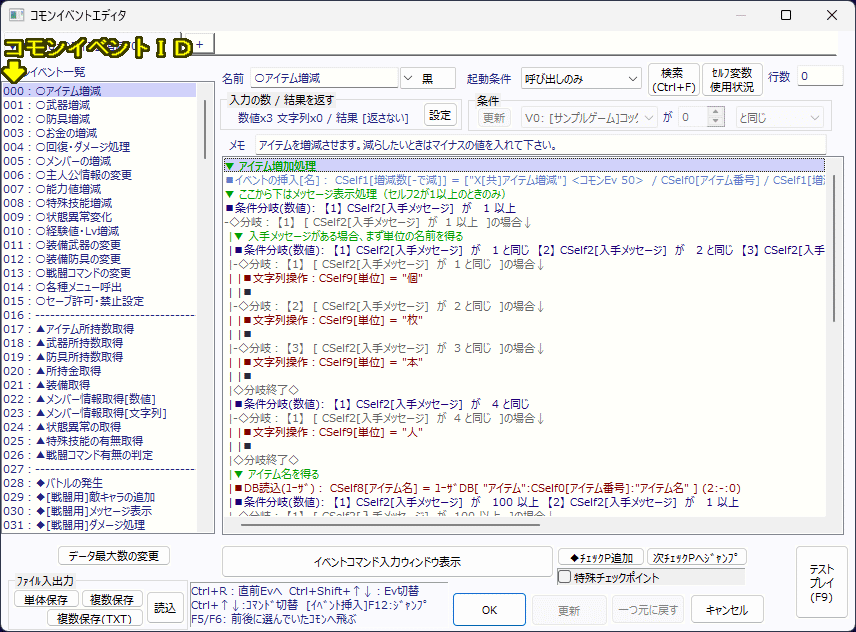Screen dimensions: 856x632
Task: Show the イベントコマンド入力ウィンドウ
Action: click(x=386, y=561)
